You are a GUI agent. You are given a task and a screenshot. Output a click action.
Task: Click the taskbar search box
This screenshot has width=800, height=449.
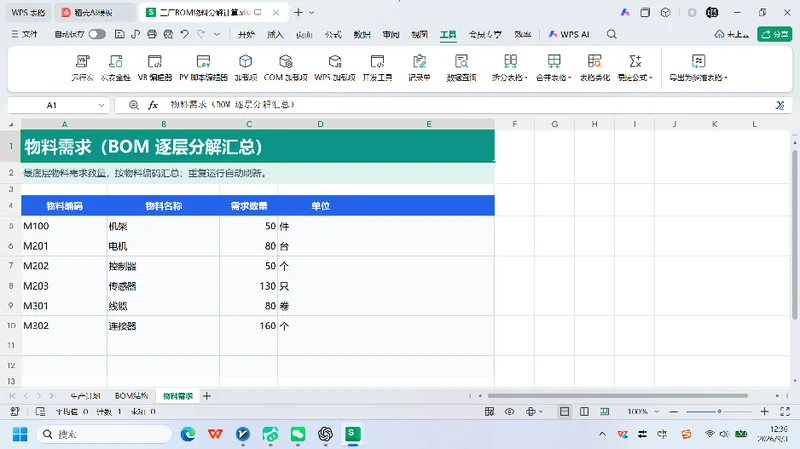104,434
